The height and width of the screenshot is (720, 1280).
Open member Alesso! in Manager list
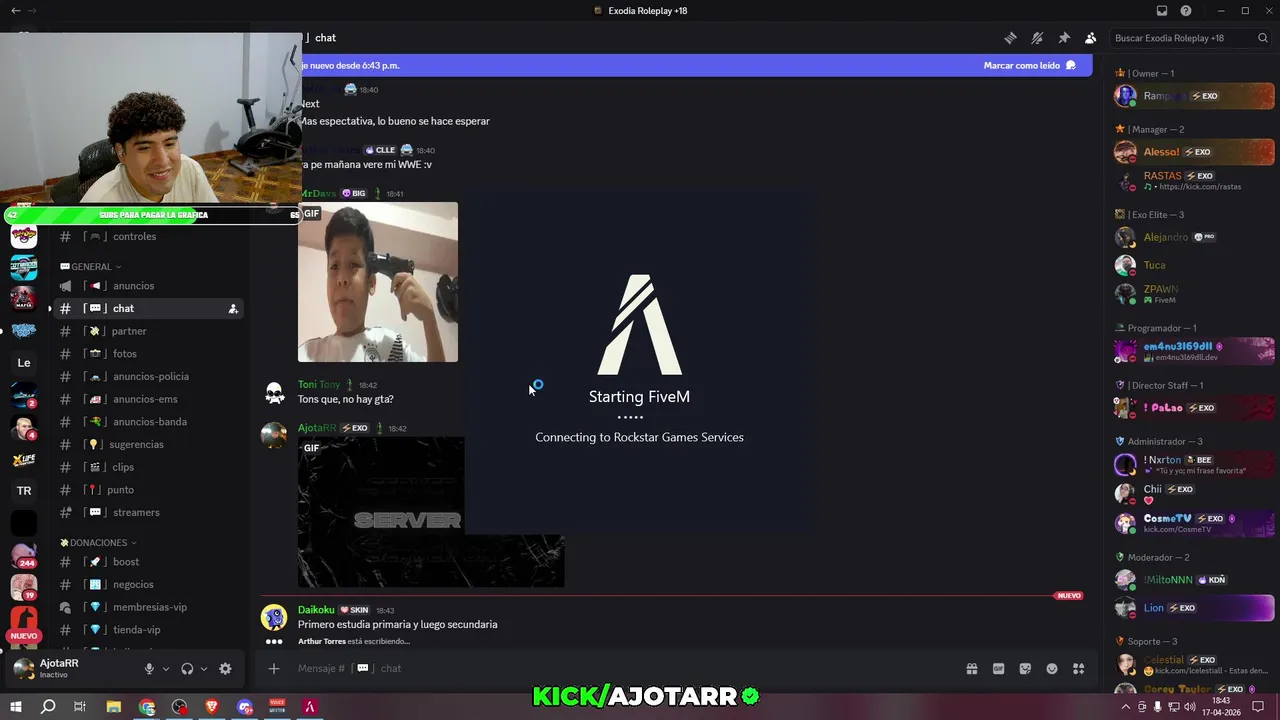click(1194, 152)
